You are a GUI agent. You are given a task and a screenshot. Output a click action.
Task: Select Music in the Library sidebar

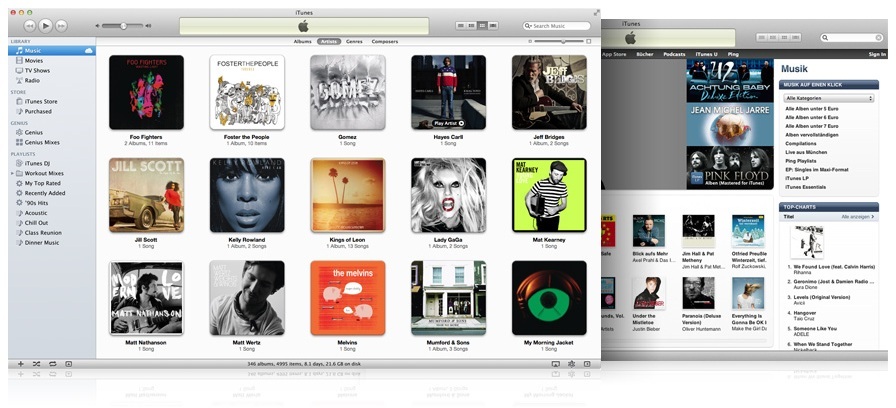tap(52, 51)
